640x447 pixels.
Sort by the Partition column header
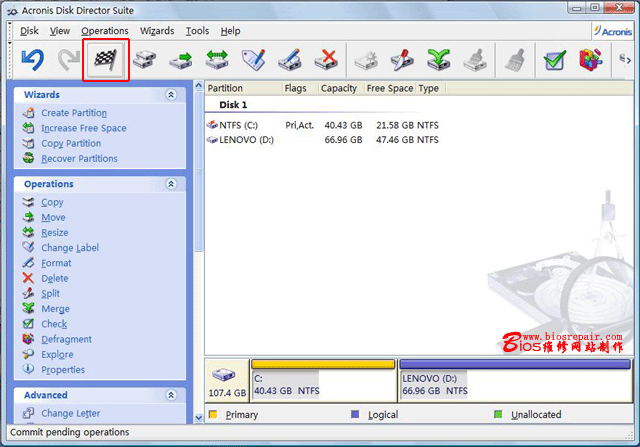click(x=244, y=89)
